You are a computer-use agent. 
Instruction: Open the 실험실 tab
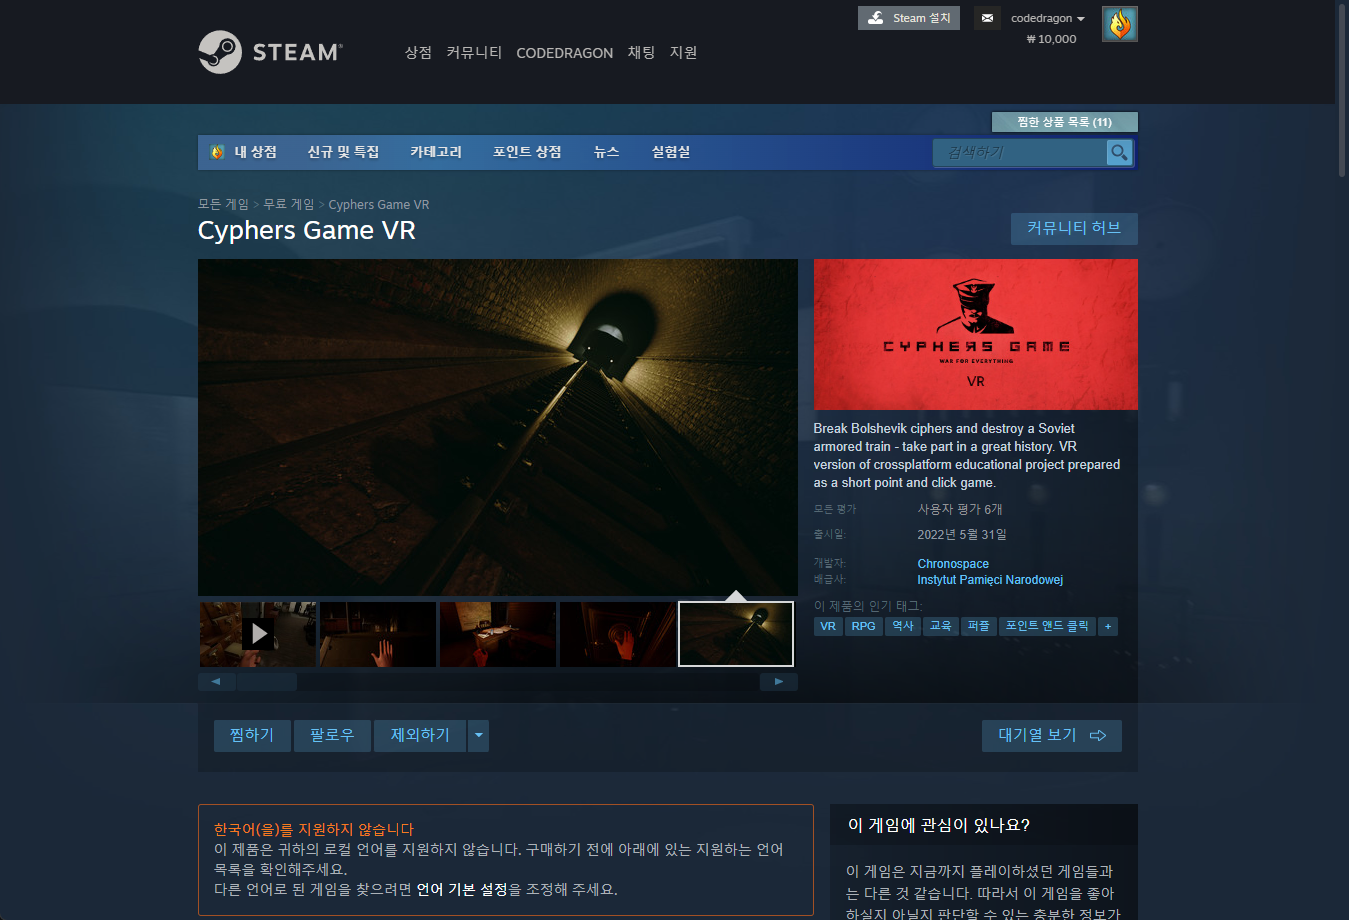[671, 152]
